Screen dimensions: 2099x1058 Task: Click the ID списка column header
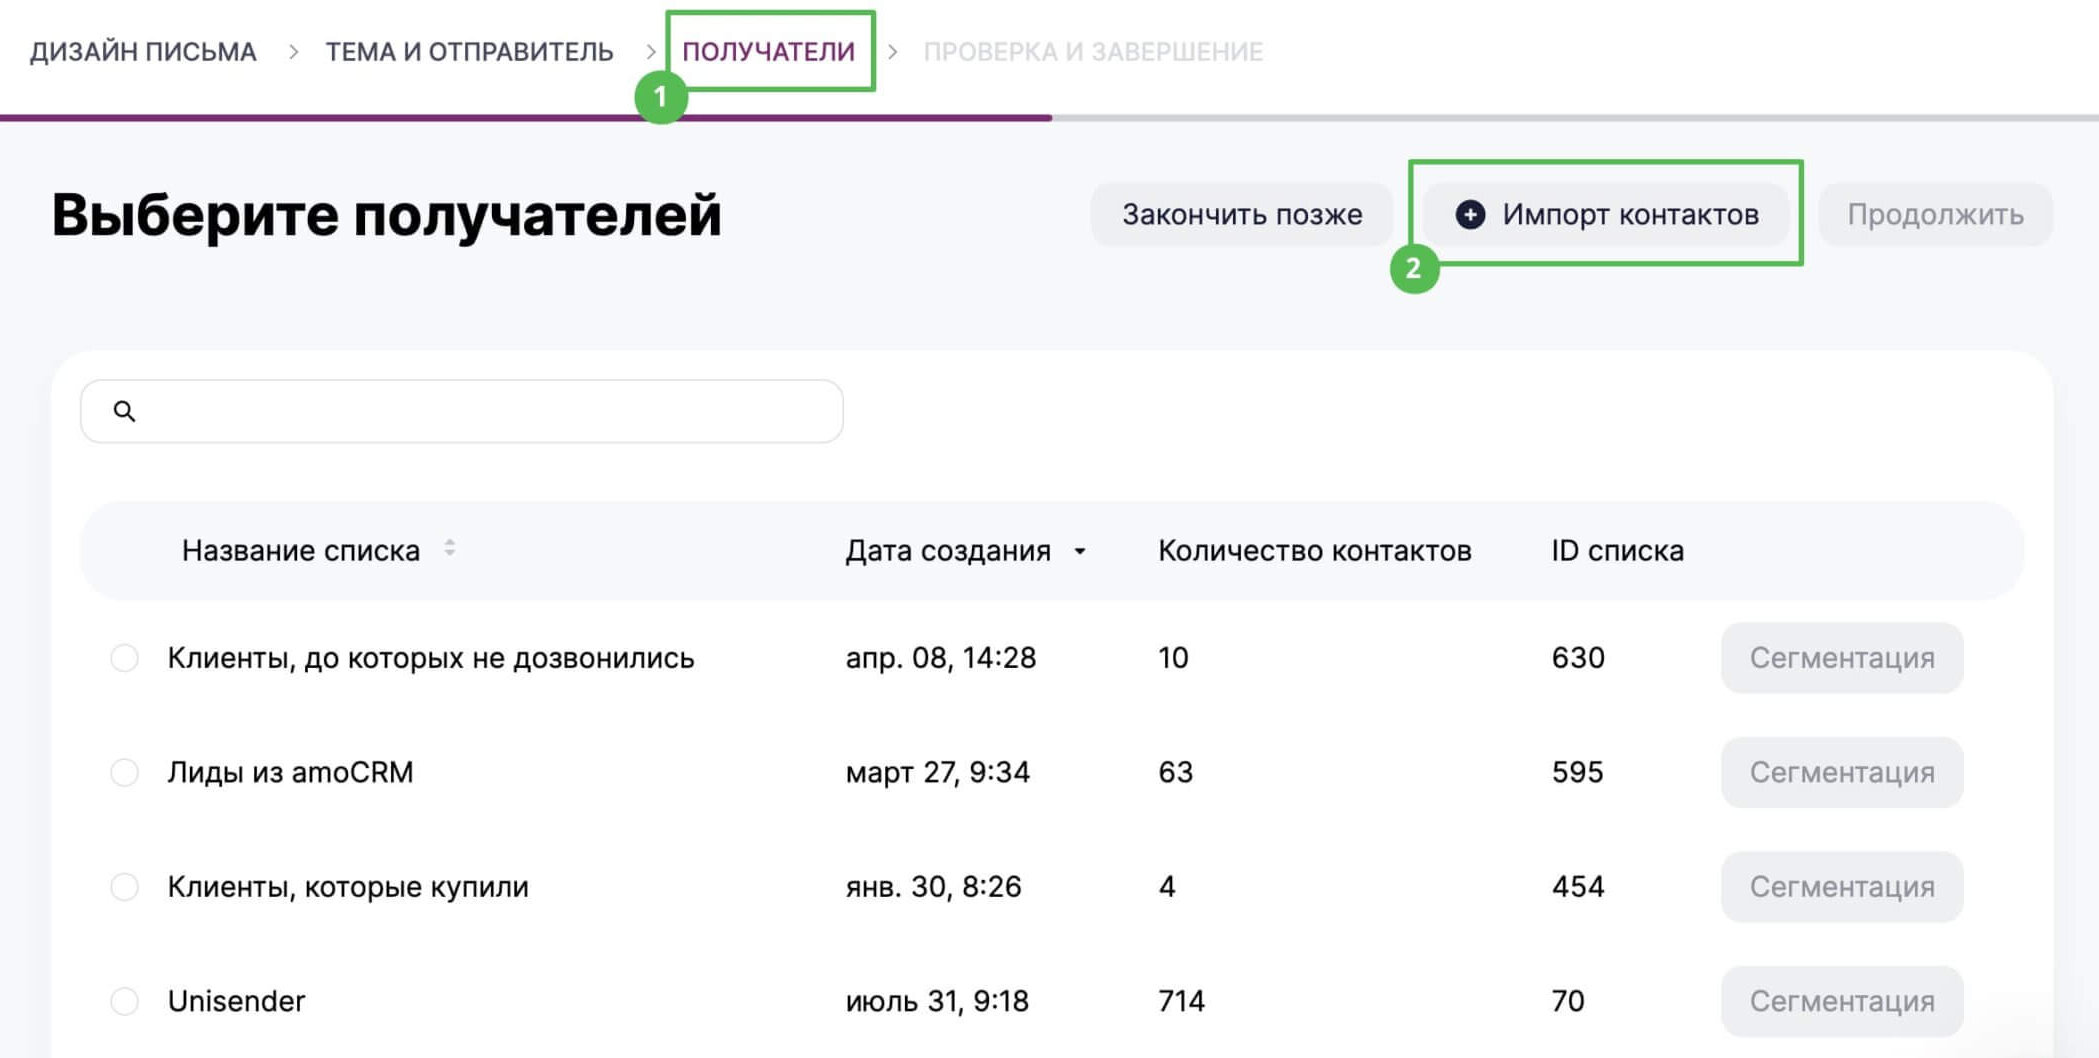1618,551
